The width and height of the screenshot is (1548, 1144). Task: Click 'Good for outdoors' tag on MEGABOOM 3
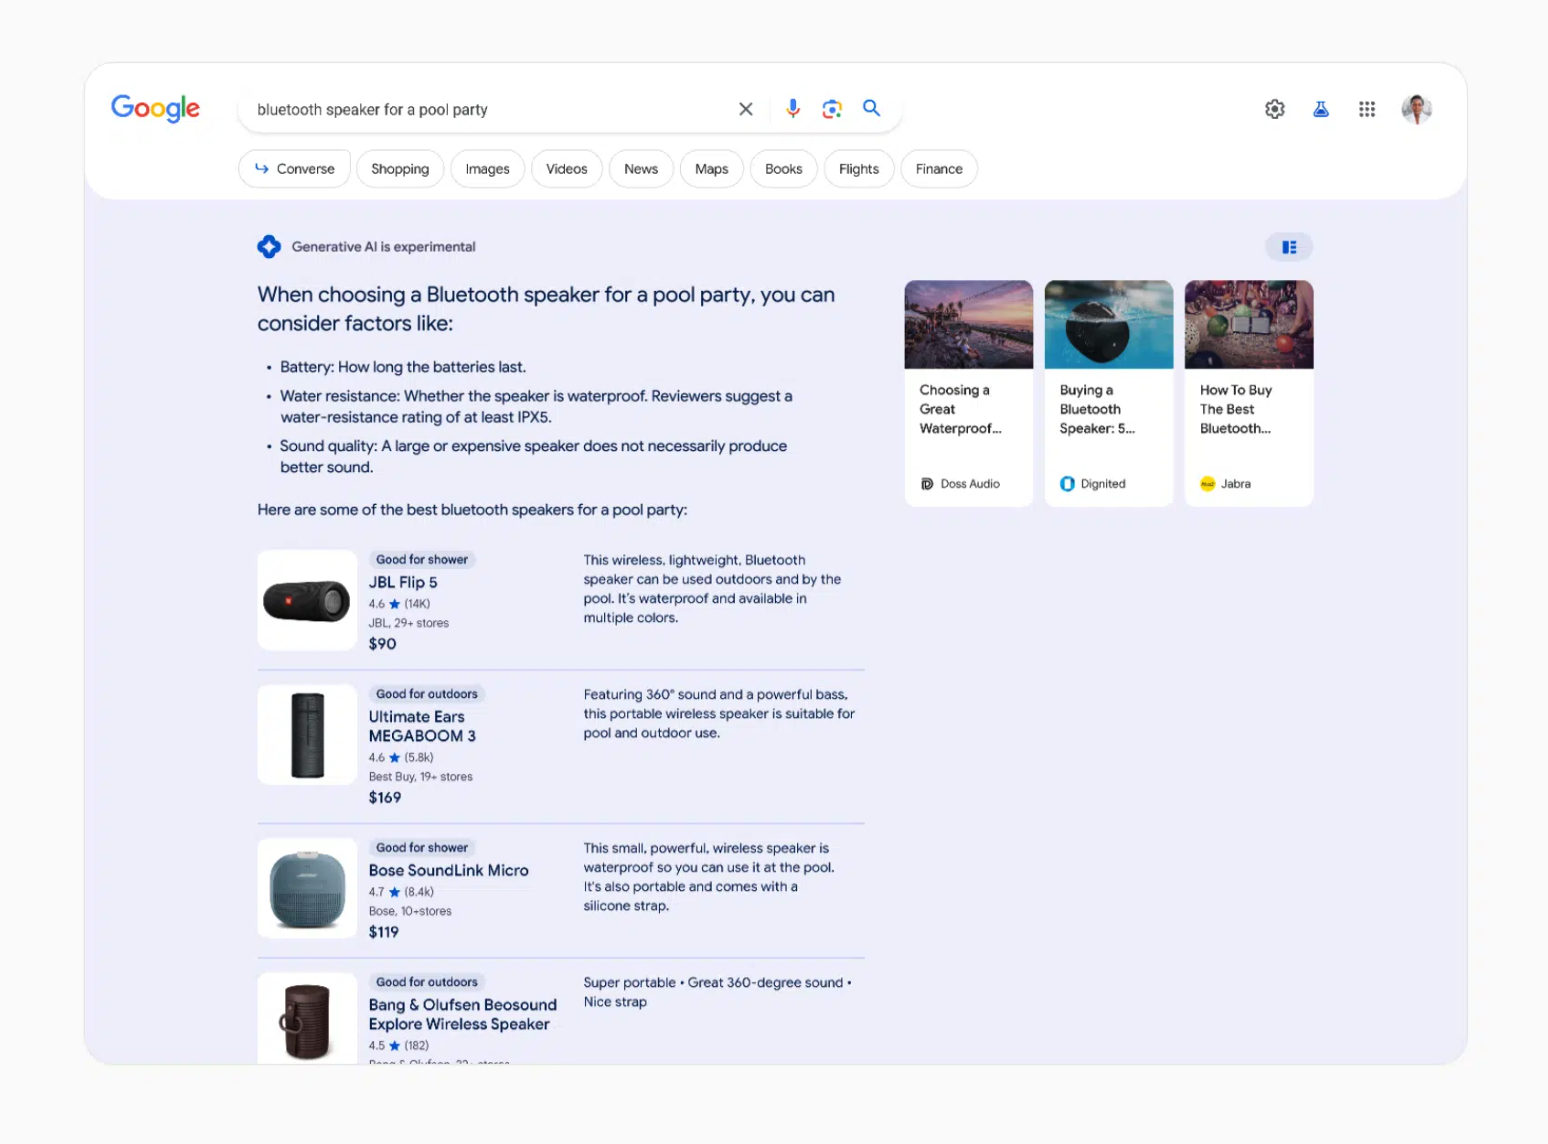click(427, 694)
